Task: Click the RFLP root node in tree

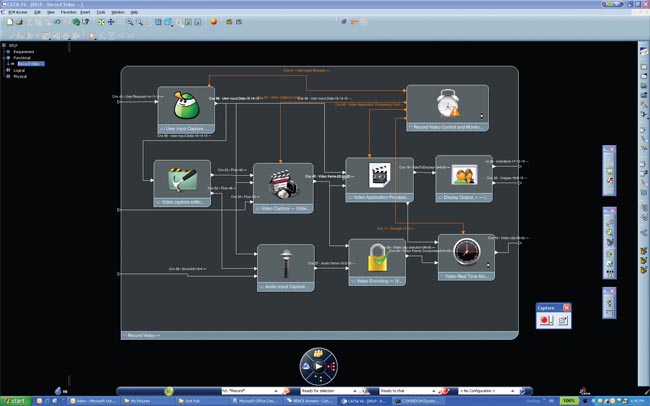Action: 12,46
